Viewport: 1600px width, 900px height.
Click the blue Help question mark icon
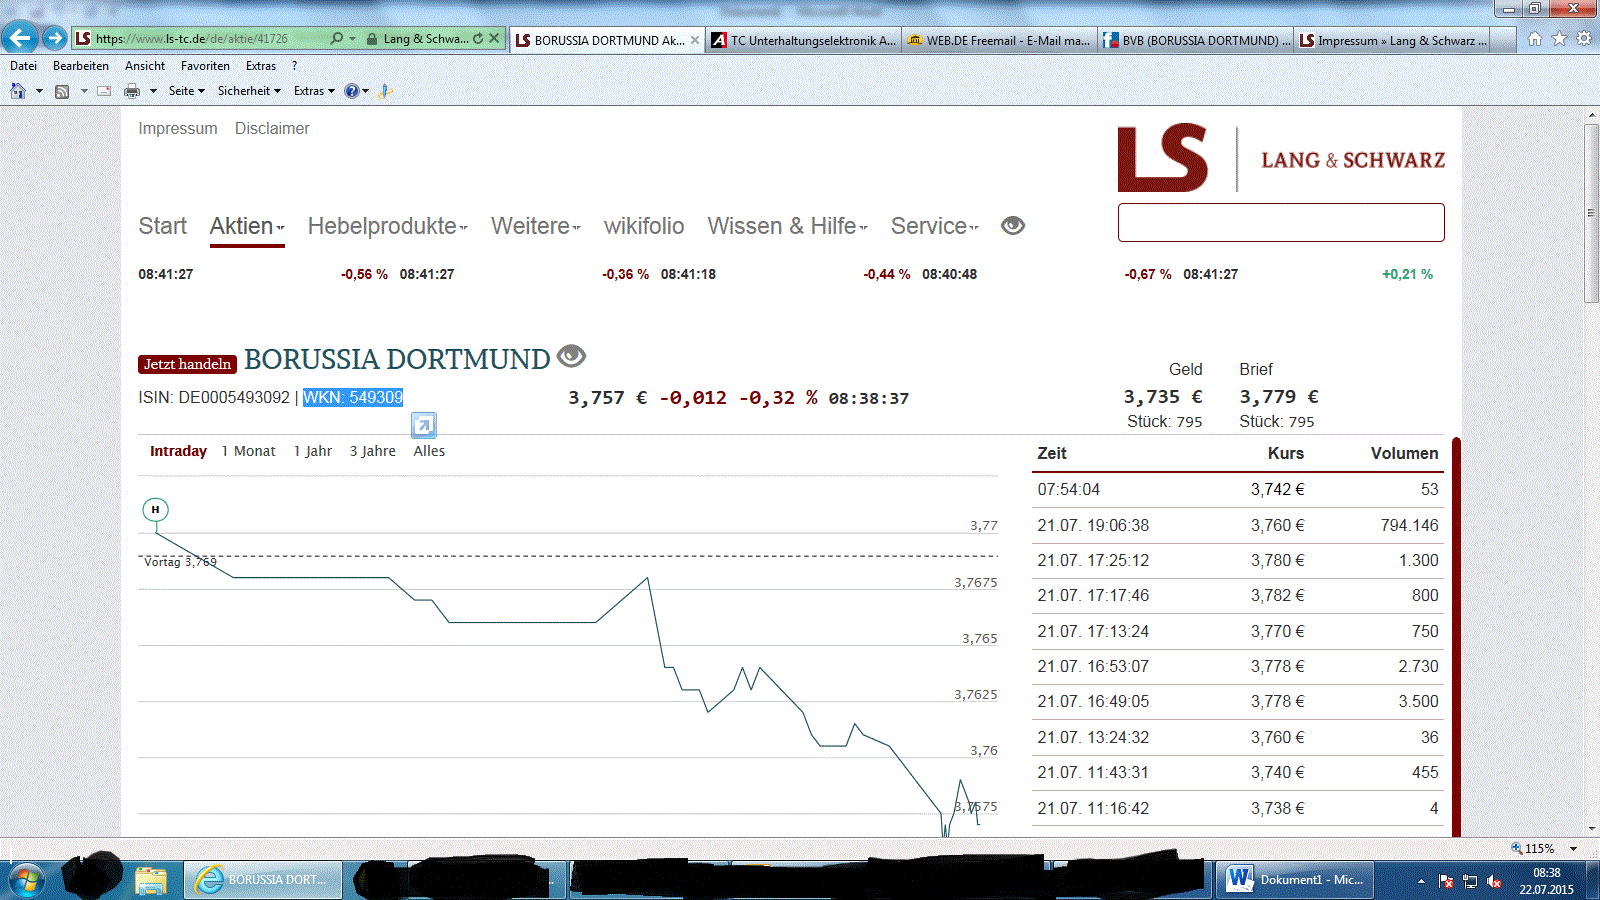point(352,91)
